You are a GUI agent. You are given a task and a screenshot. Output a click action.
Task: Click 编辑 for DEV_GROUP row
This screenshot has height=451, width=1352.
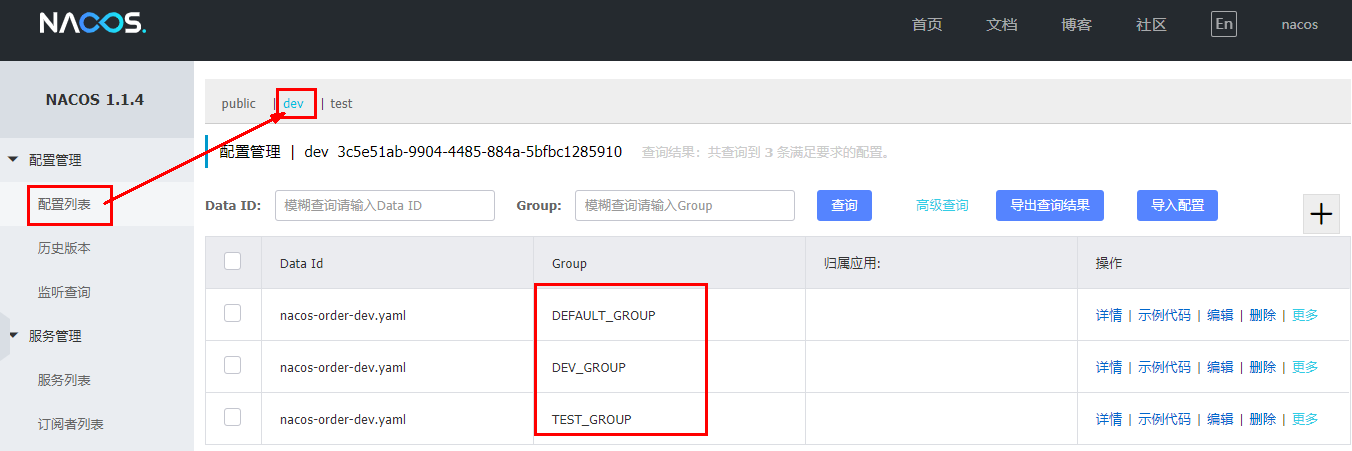click(x=1220, y=367)
